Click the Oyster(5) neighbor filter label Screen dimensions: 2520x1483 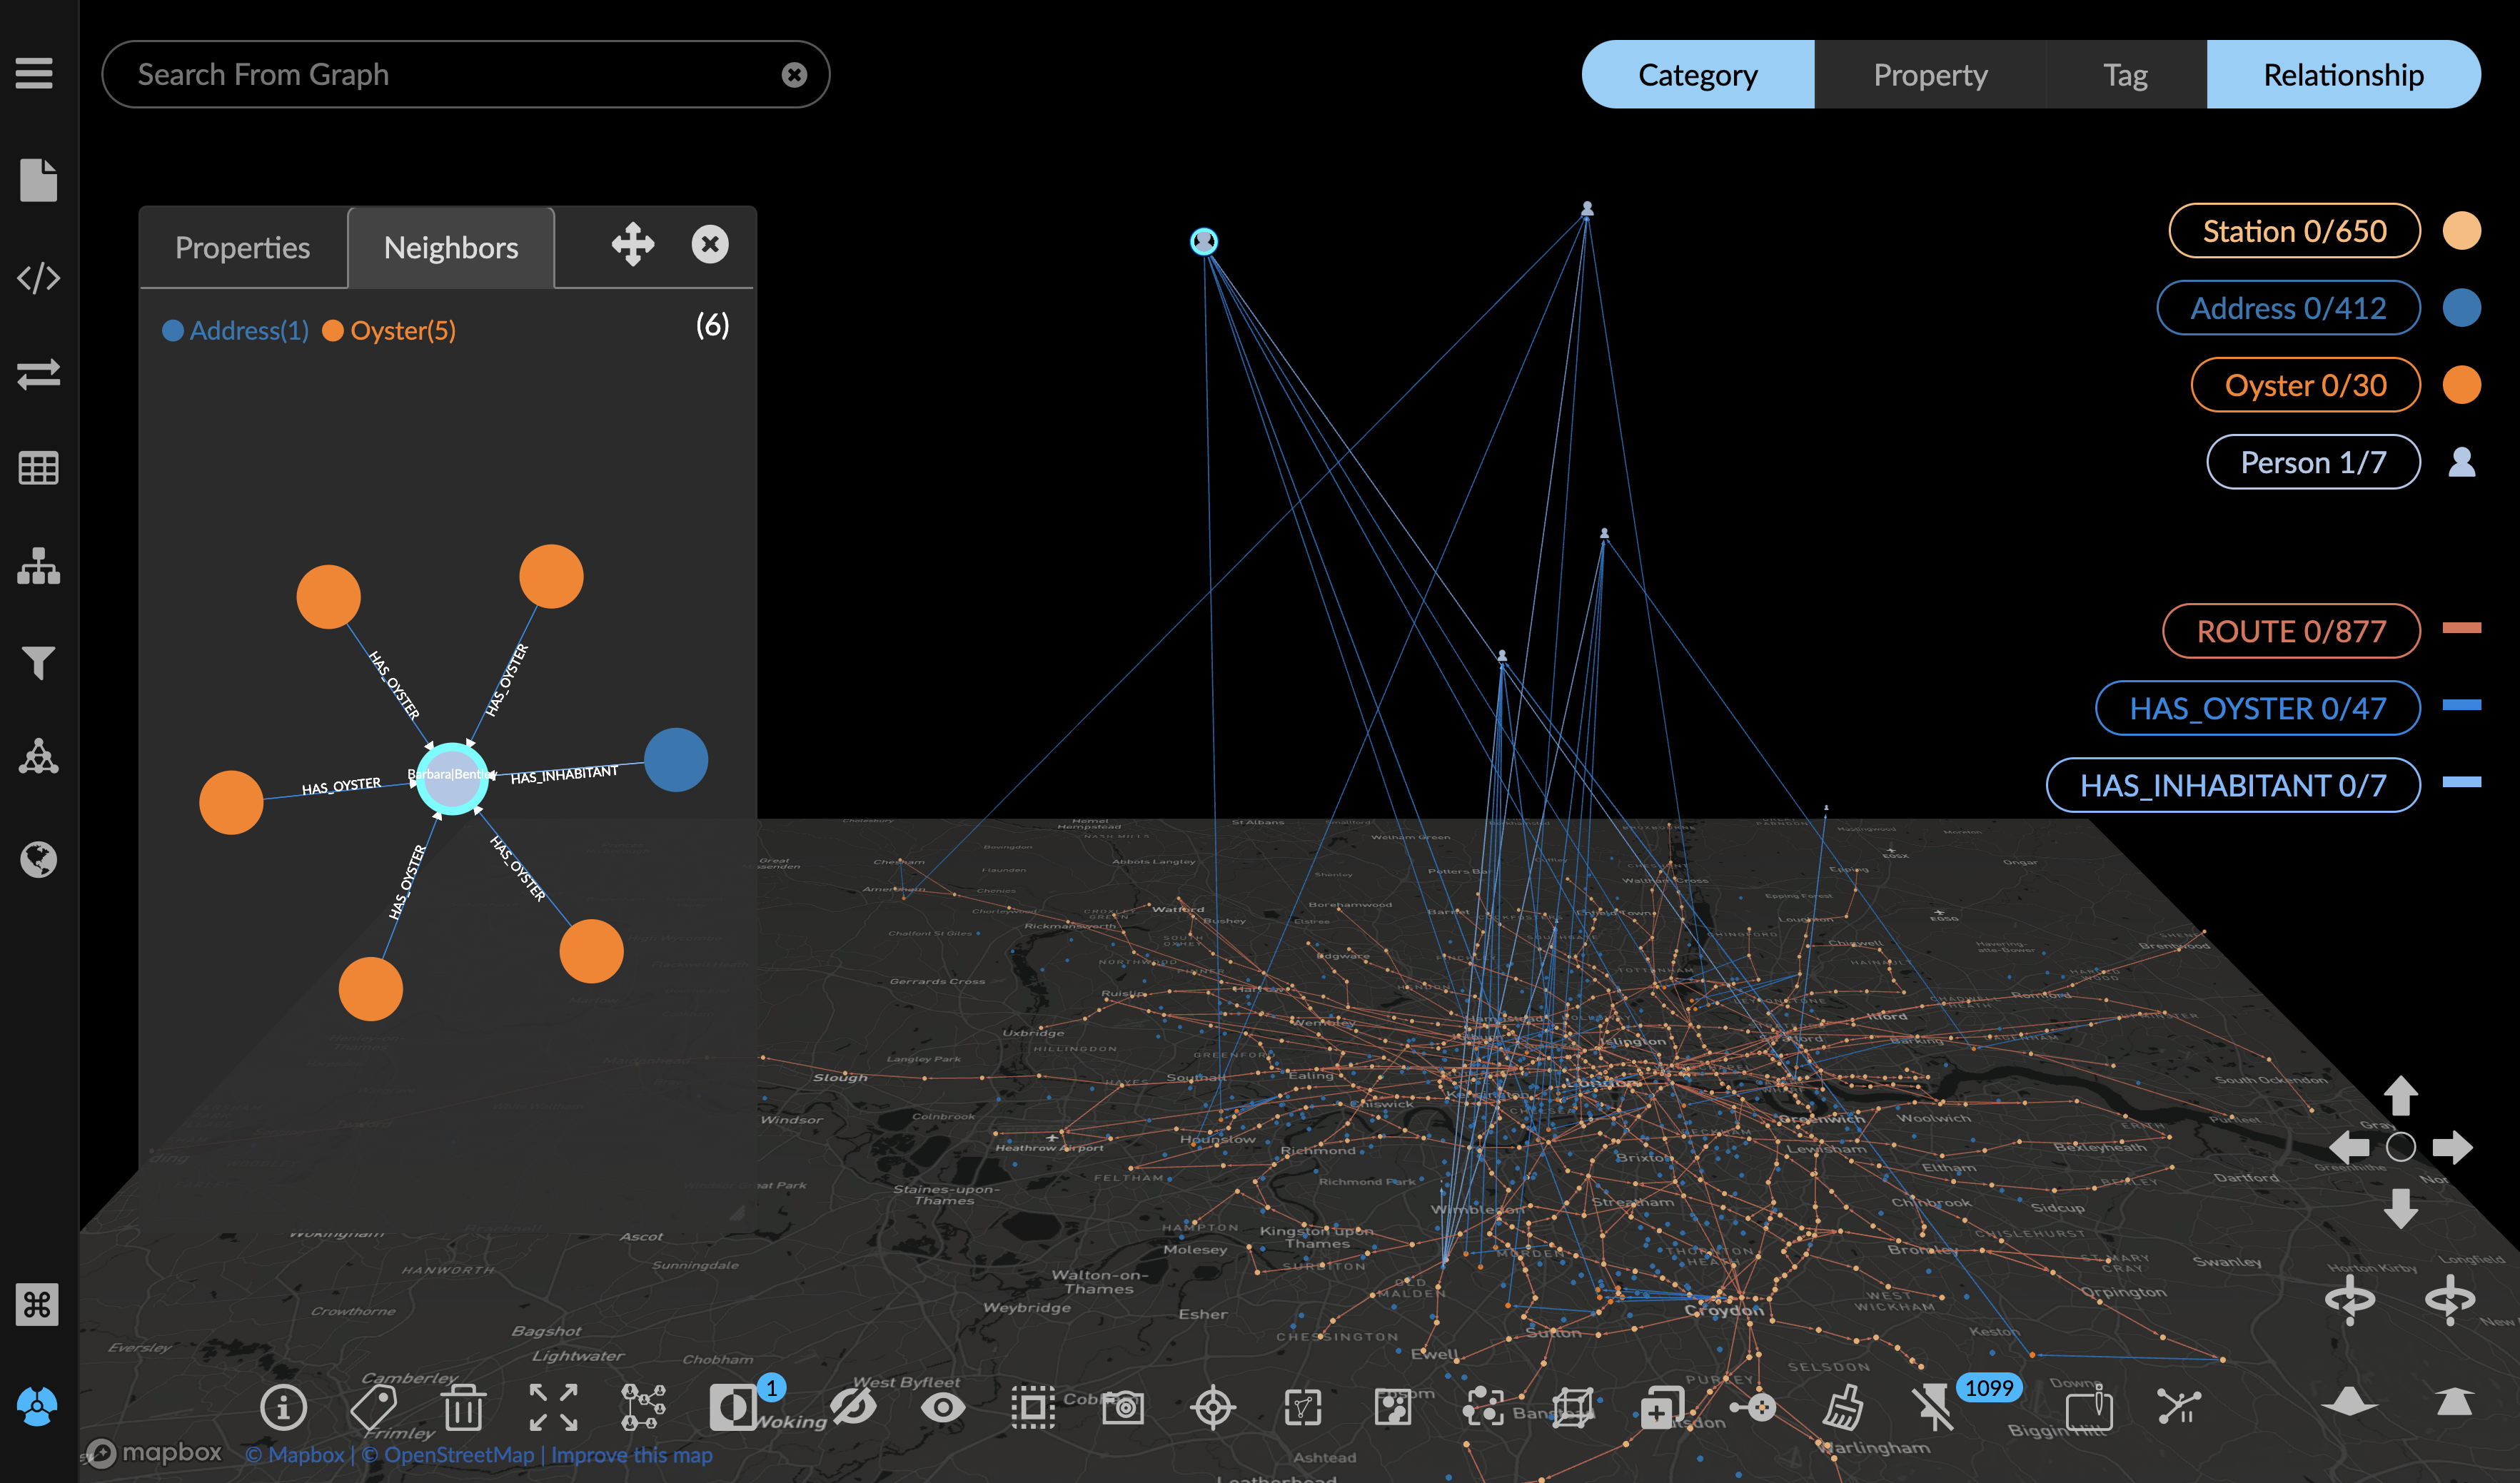pos(402,331)
